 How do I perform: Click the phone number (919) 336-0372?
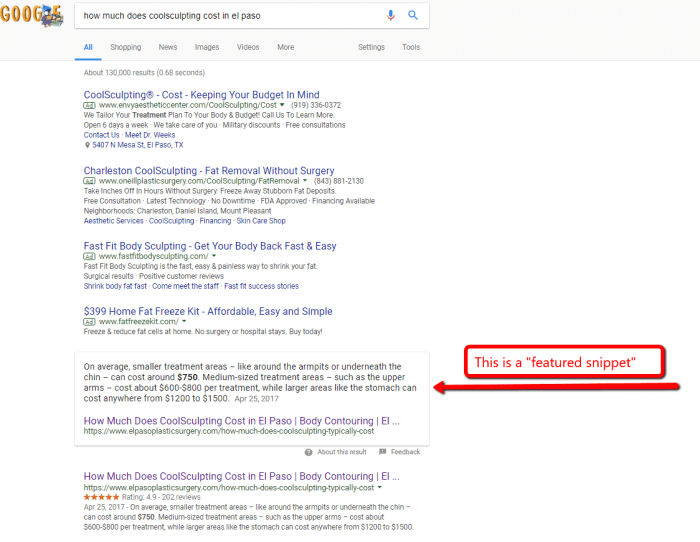click(316, 105)
